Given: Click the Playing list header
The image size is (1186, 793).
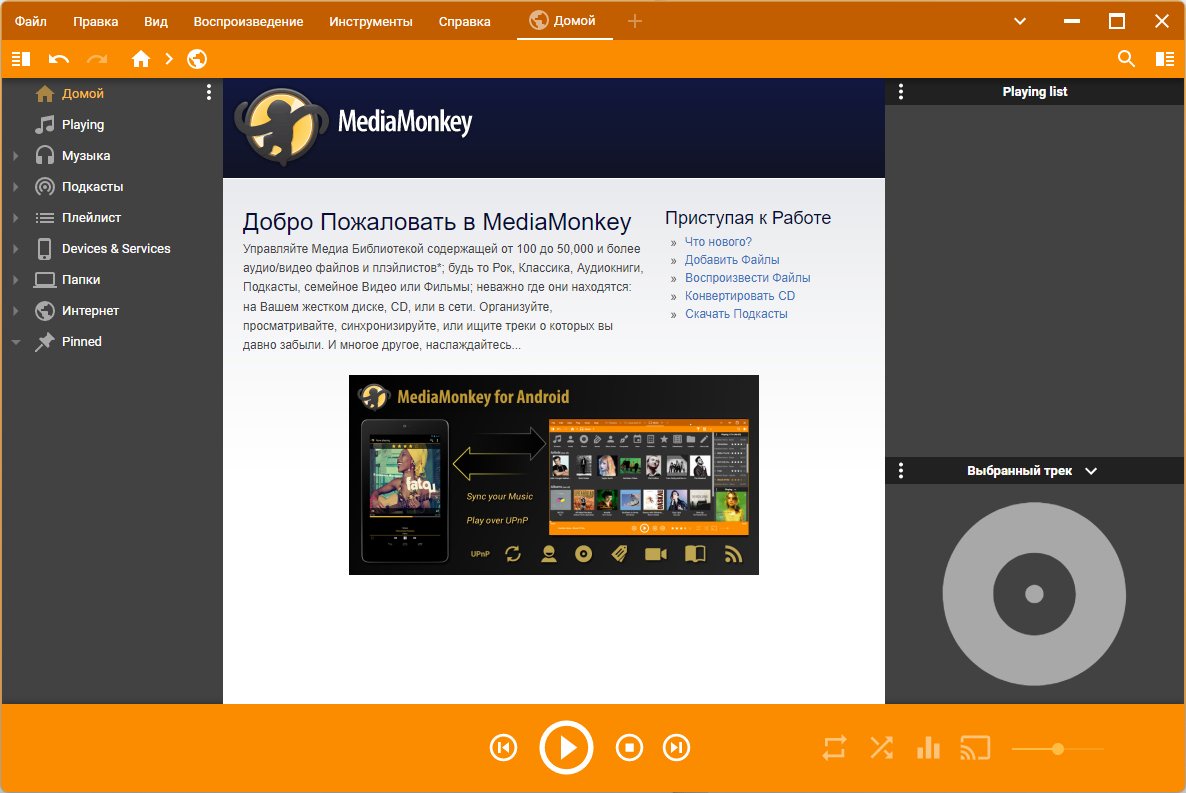Looking at the screenshot, I should (1035, 92).
